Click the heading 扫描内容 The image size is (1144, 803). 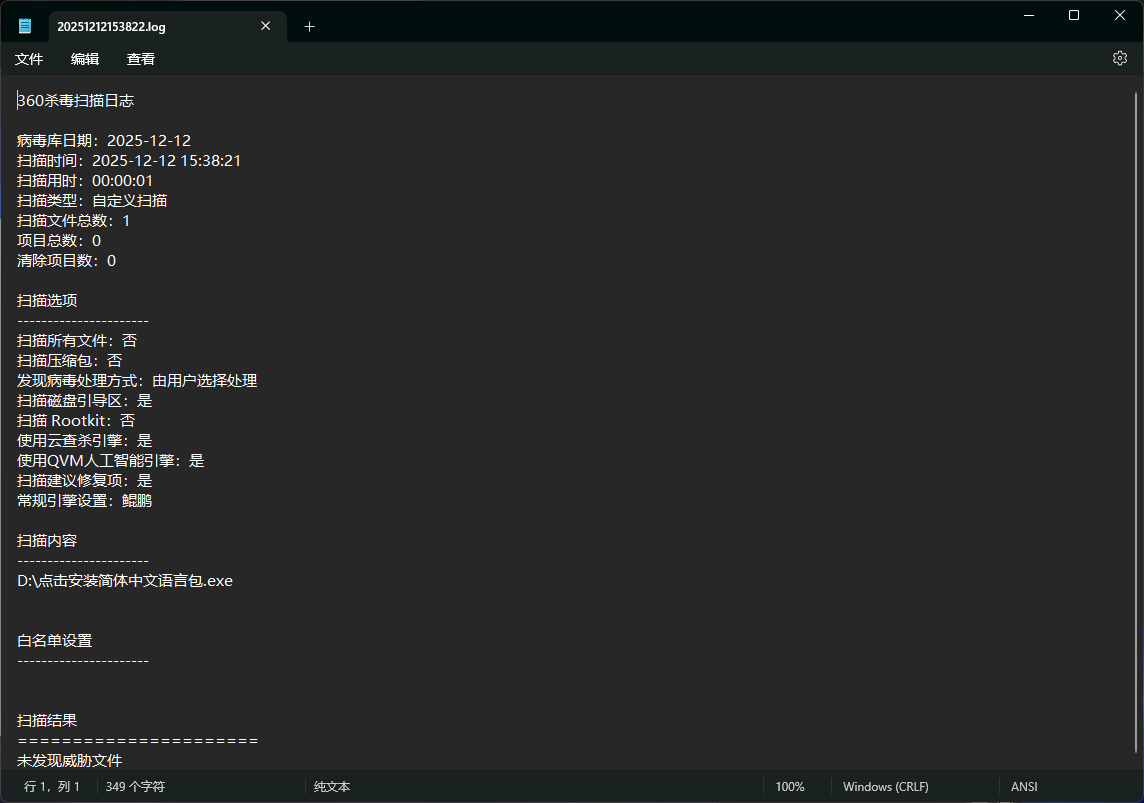point(47,540)
